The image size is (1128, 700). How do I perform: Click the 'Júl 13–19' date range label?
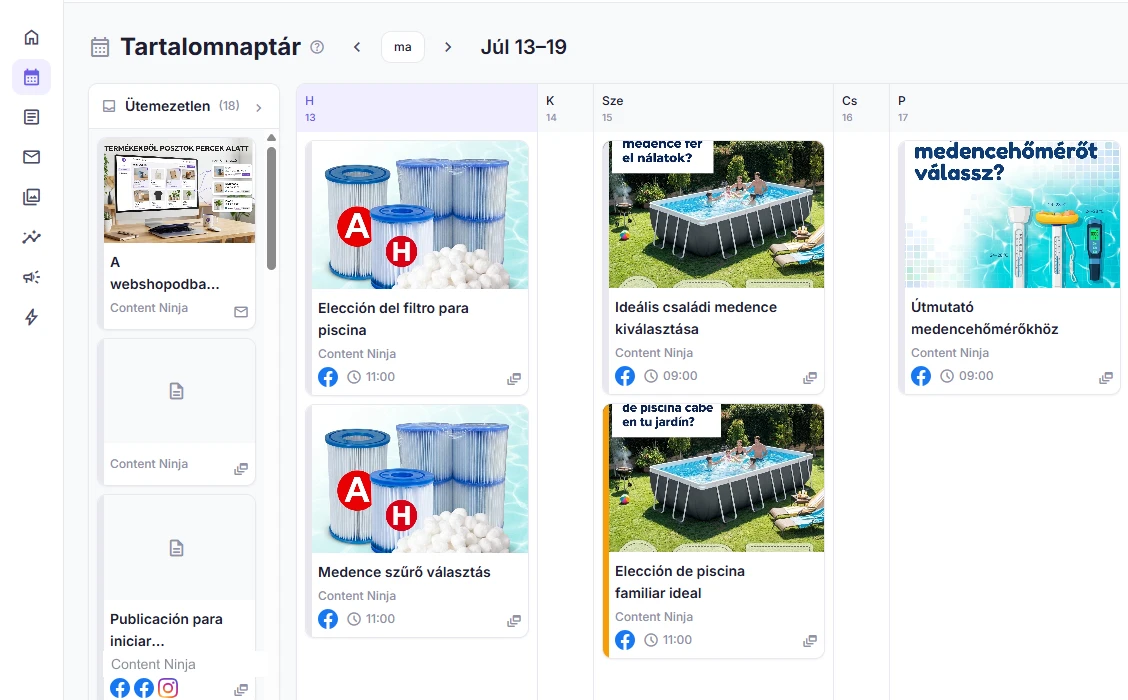coord(524,47)
